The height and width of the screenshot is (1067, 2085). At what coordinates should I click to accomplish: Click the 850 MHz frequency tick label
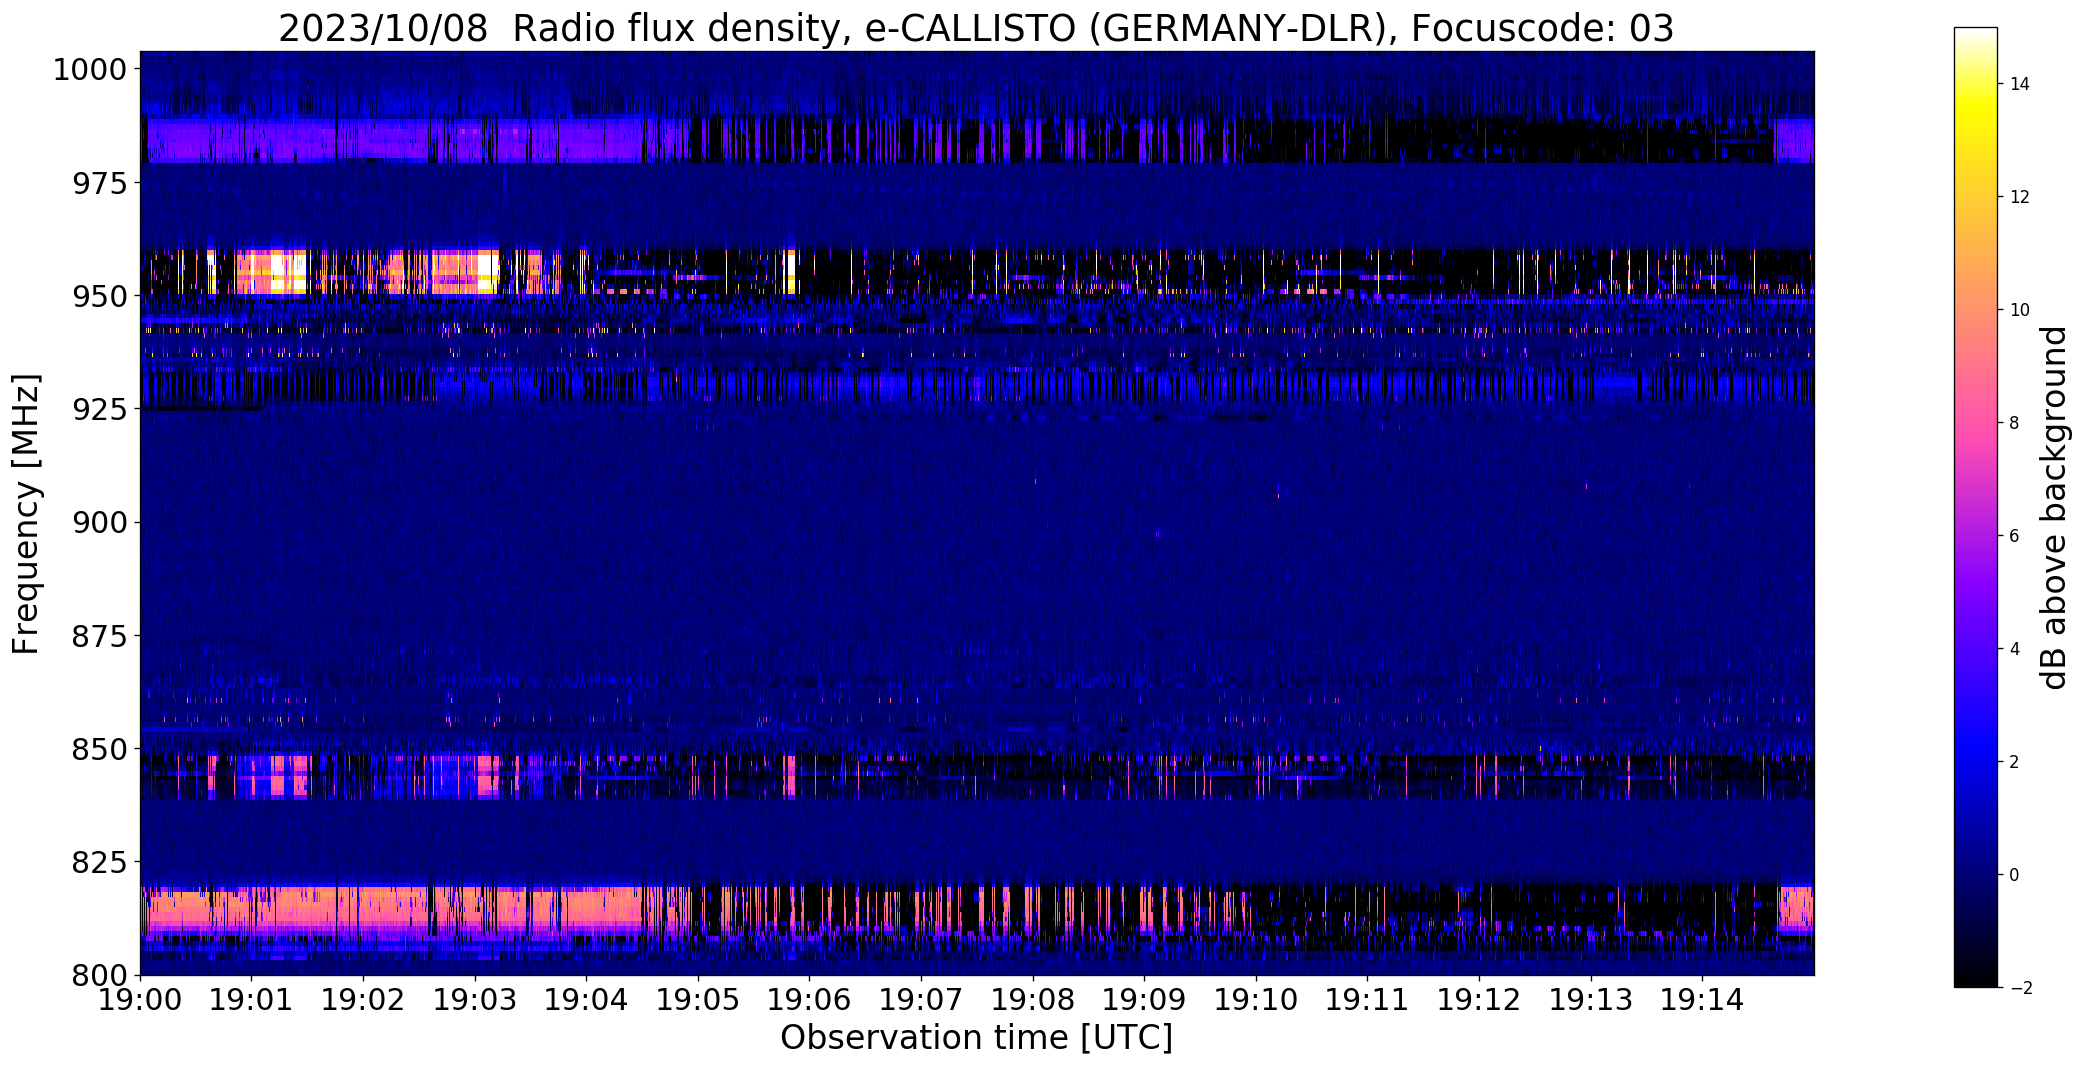pos(100,749)
